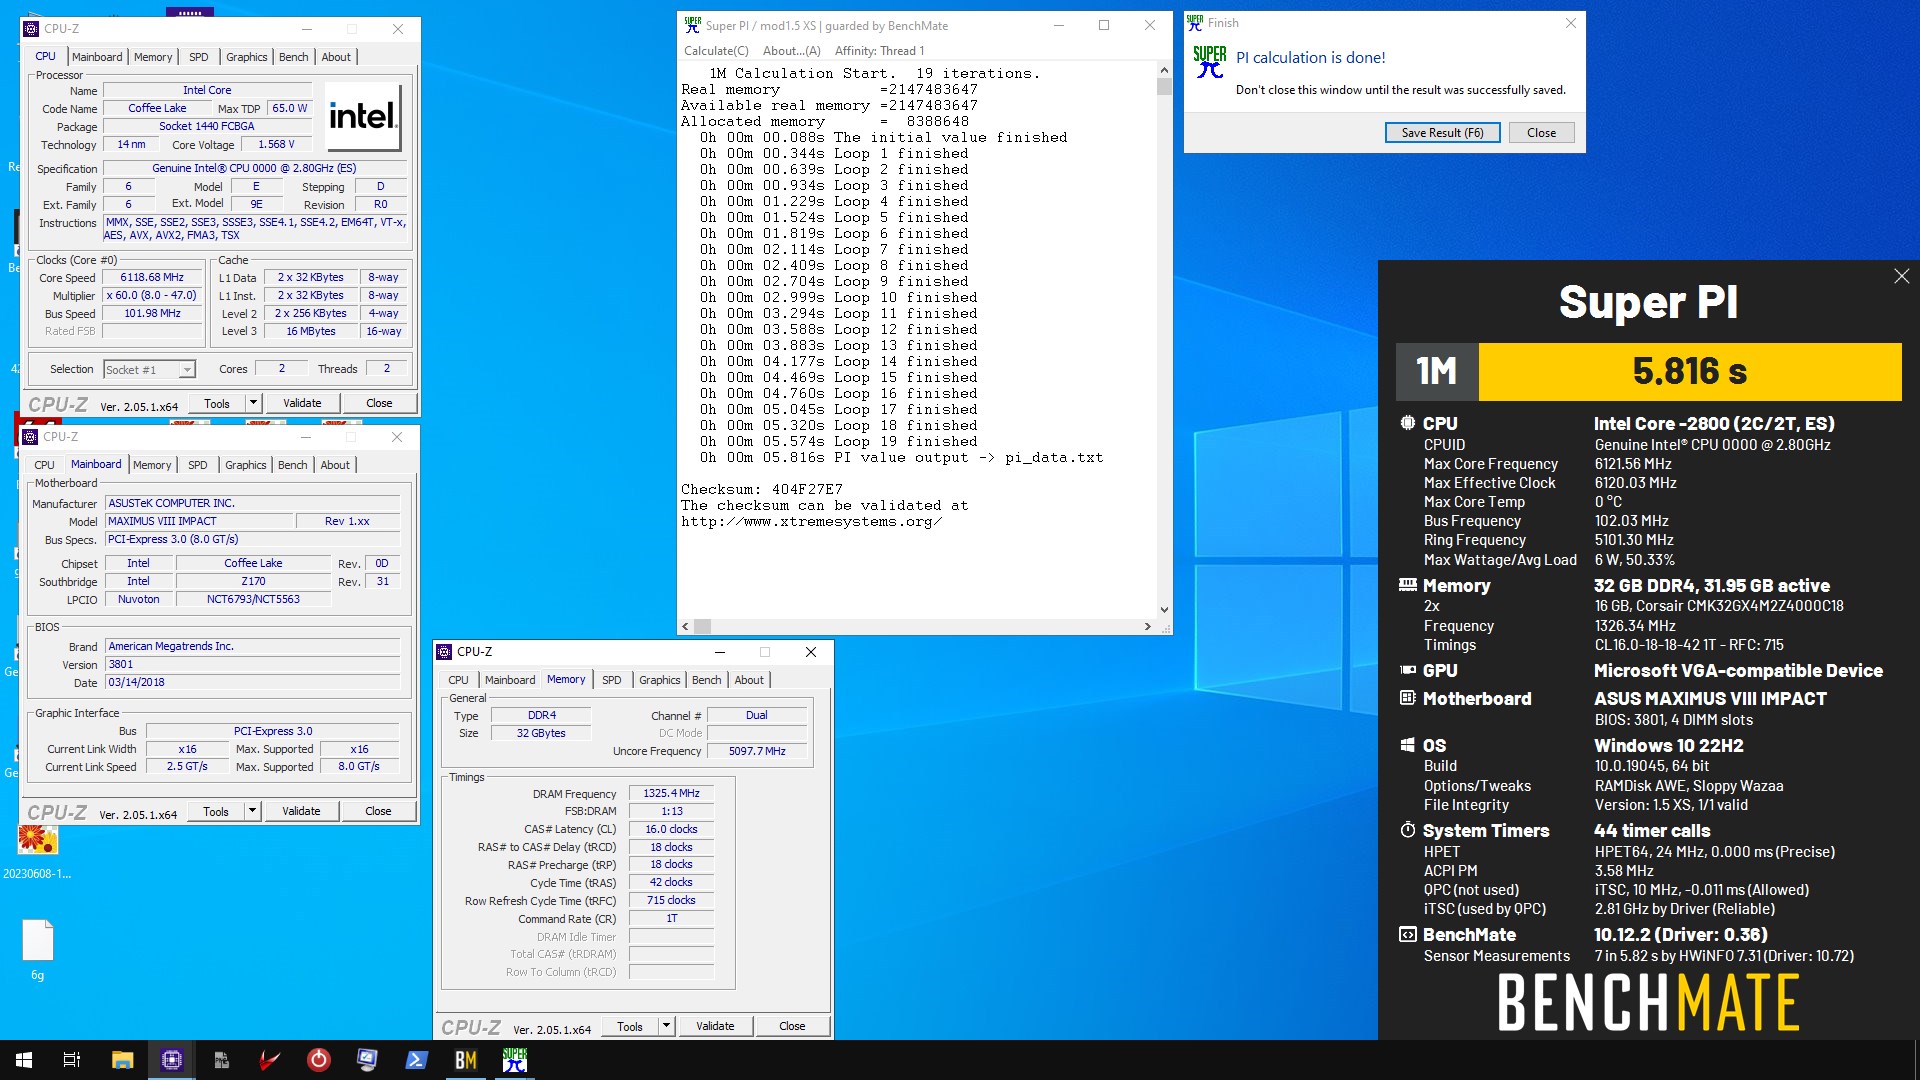Open the About...(A) menu in Super PI
Screen dimensions: 1920x1080
click(x=791, y=51)
